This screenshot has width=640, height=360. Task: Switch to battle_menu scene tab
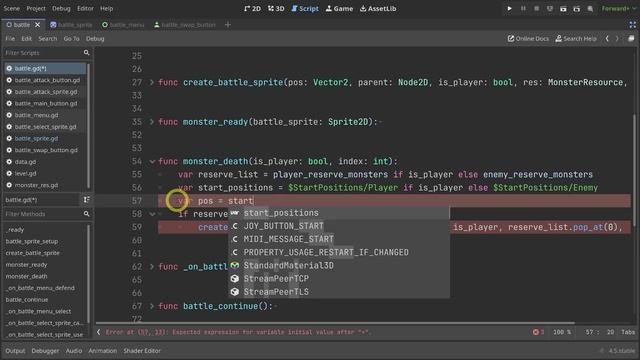point(123,25)
